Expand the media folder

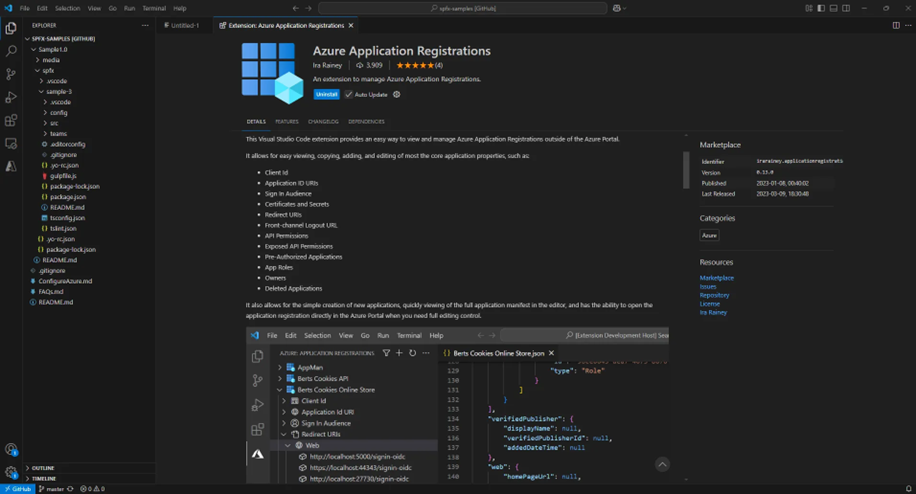51,60
